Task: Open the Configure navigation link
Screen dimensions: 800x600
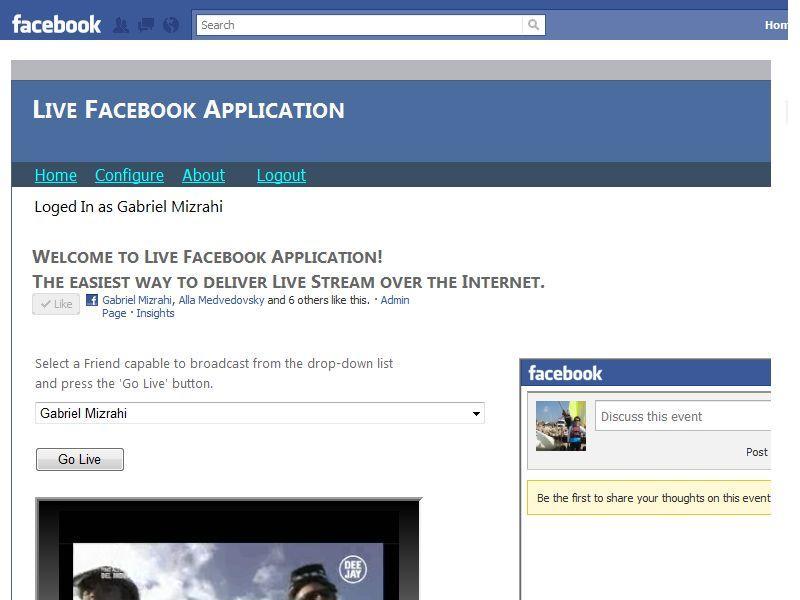Action: [129, 175]
